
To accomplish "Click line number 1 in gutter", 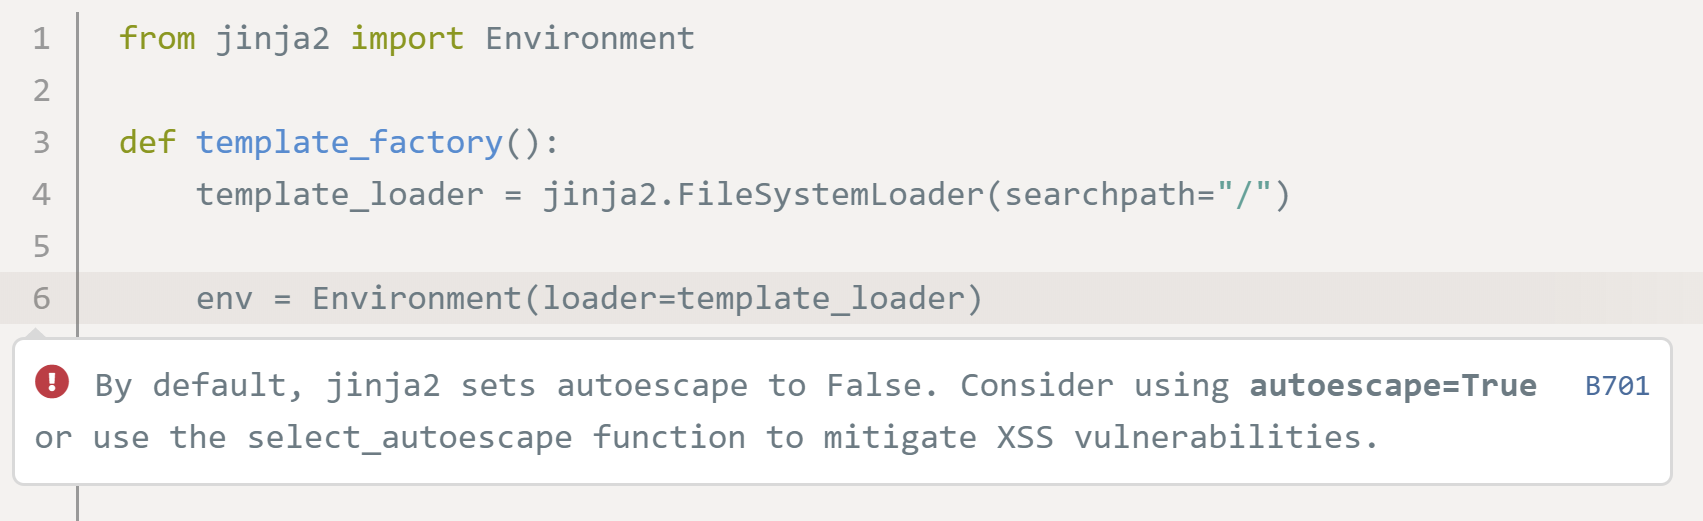I will pos(41,39).
